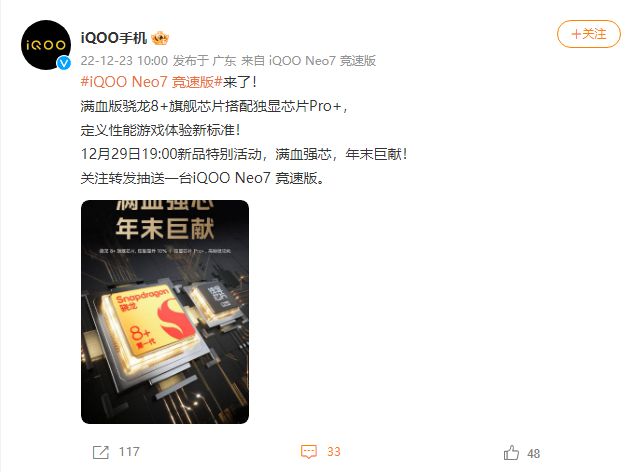Click the 12月29日19:00 event text line
The width and height of the screenshot is (641, 472).
244,154
